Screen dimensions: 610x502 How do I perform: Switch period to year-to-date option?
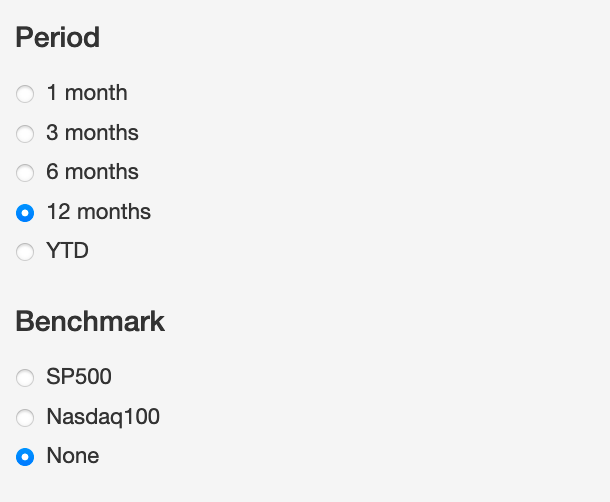25,252
